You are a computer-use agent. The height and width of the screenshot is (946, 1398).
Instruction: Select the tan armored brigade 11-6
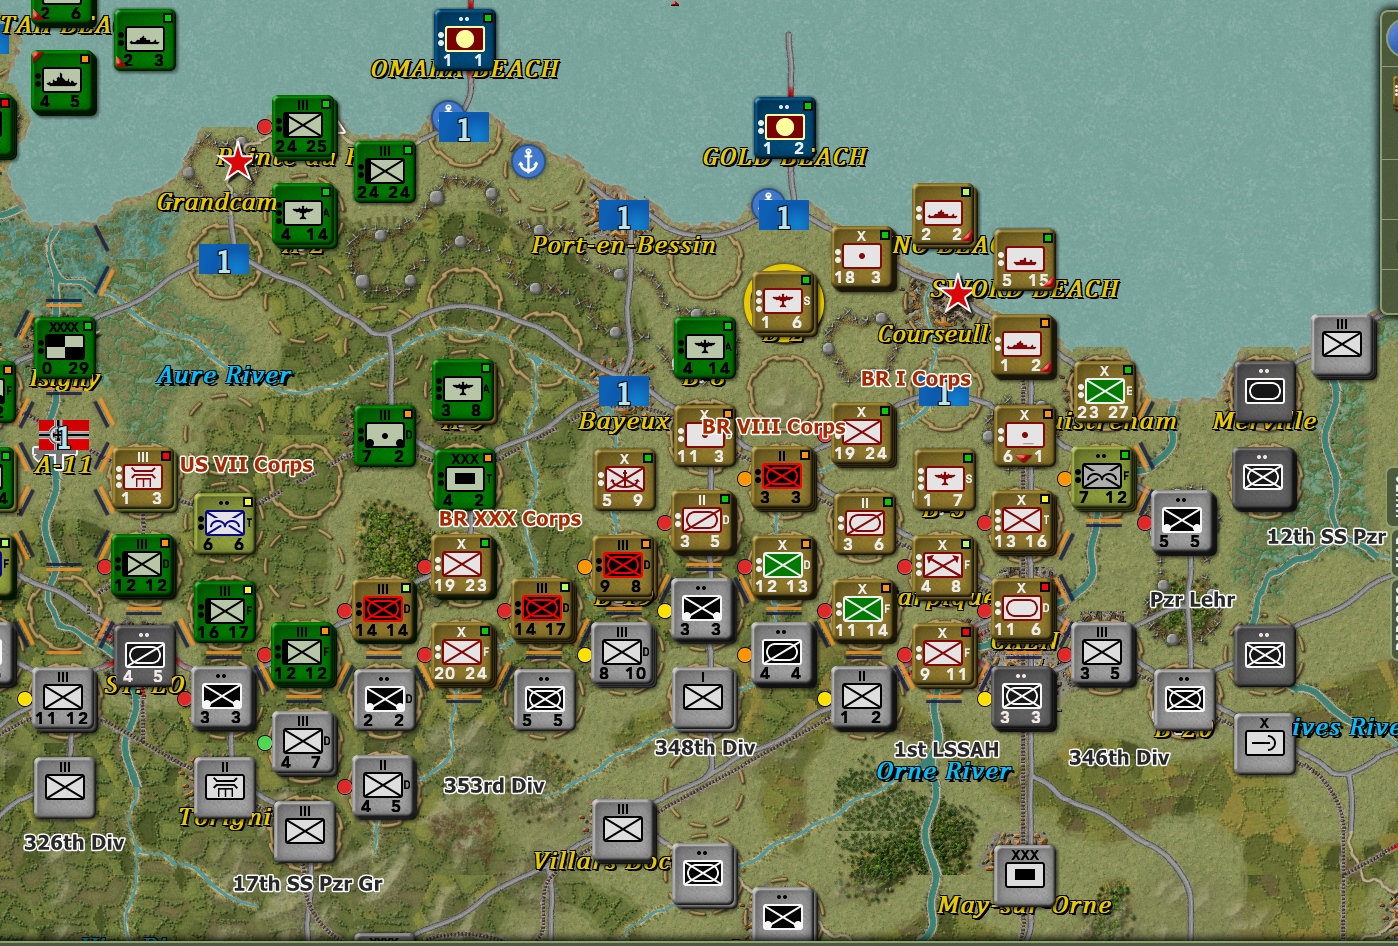click(x=1023, y=609)
